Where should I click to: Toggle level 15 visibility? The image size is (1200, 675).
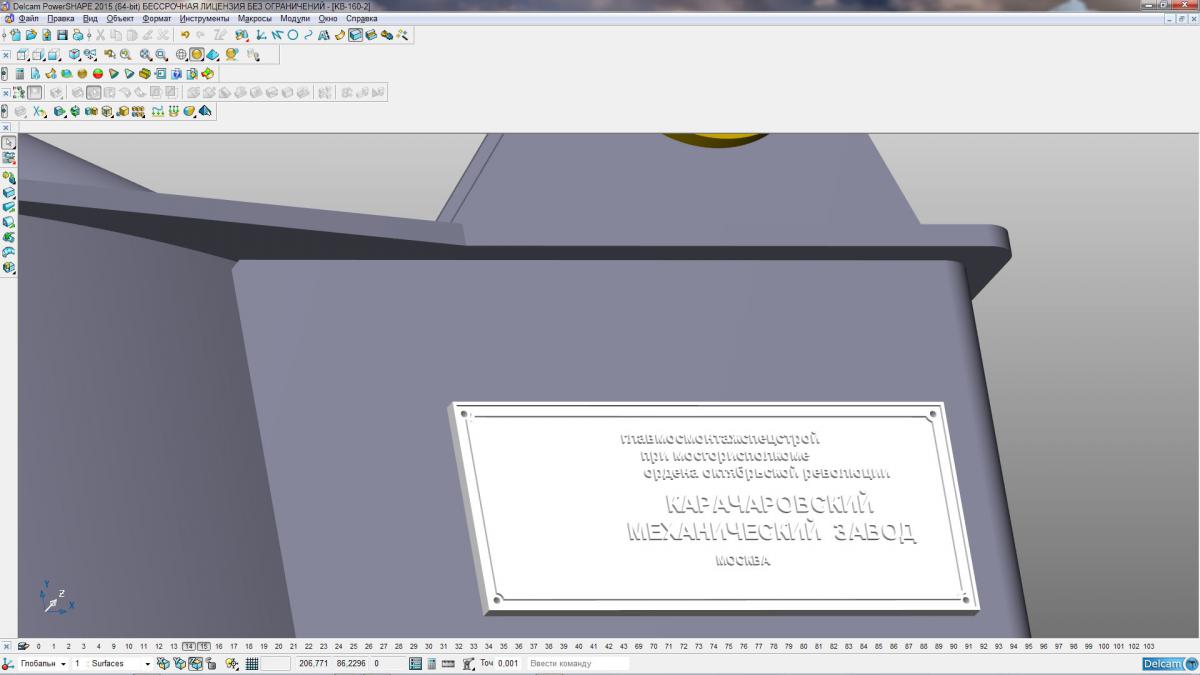(x=204, y=646)
